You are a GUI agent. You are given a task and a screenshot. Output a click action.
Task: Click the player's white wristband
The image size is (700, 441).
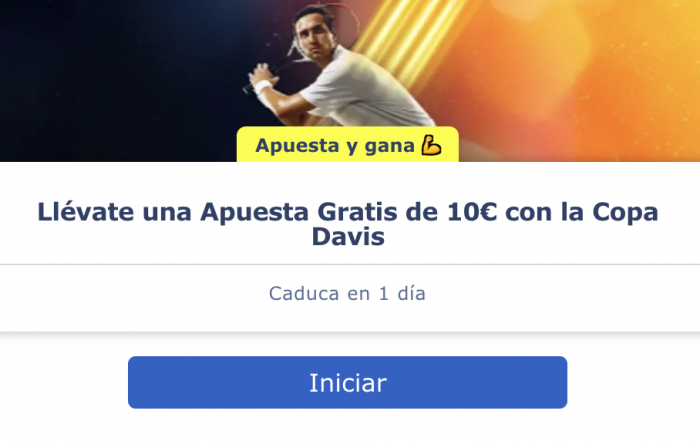pos(262,86)
